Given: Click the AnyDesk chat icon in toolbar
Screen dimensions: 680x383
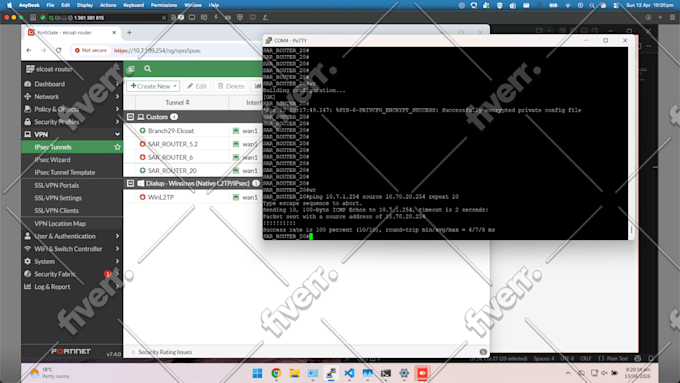Looking at the screenshot, I should coord(204,17).
